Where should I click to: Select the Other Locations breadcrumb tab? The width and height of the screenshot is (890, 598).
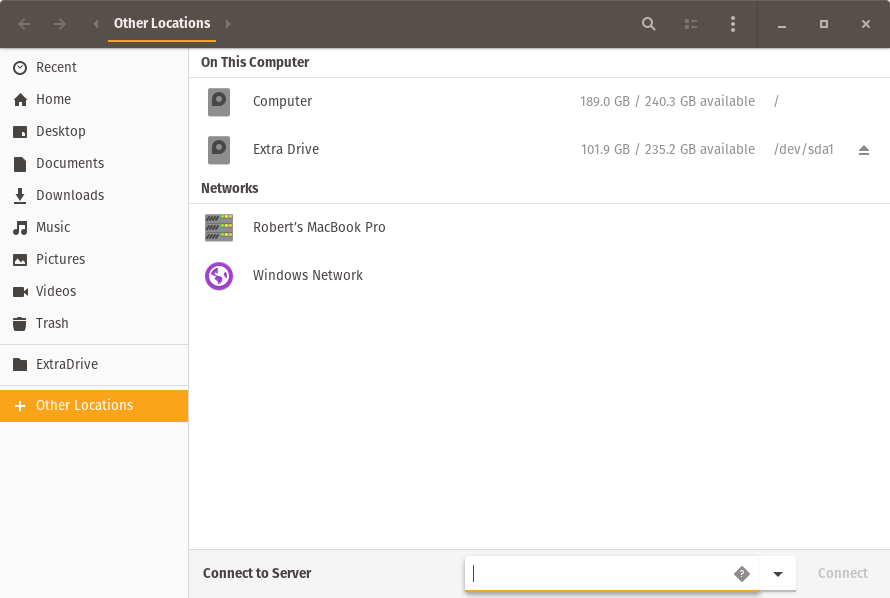tap(161, 23)
